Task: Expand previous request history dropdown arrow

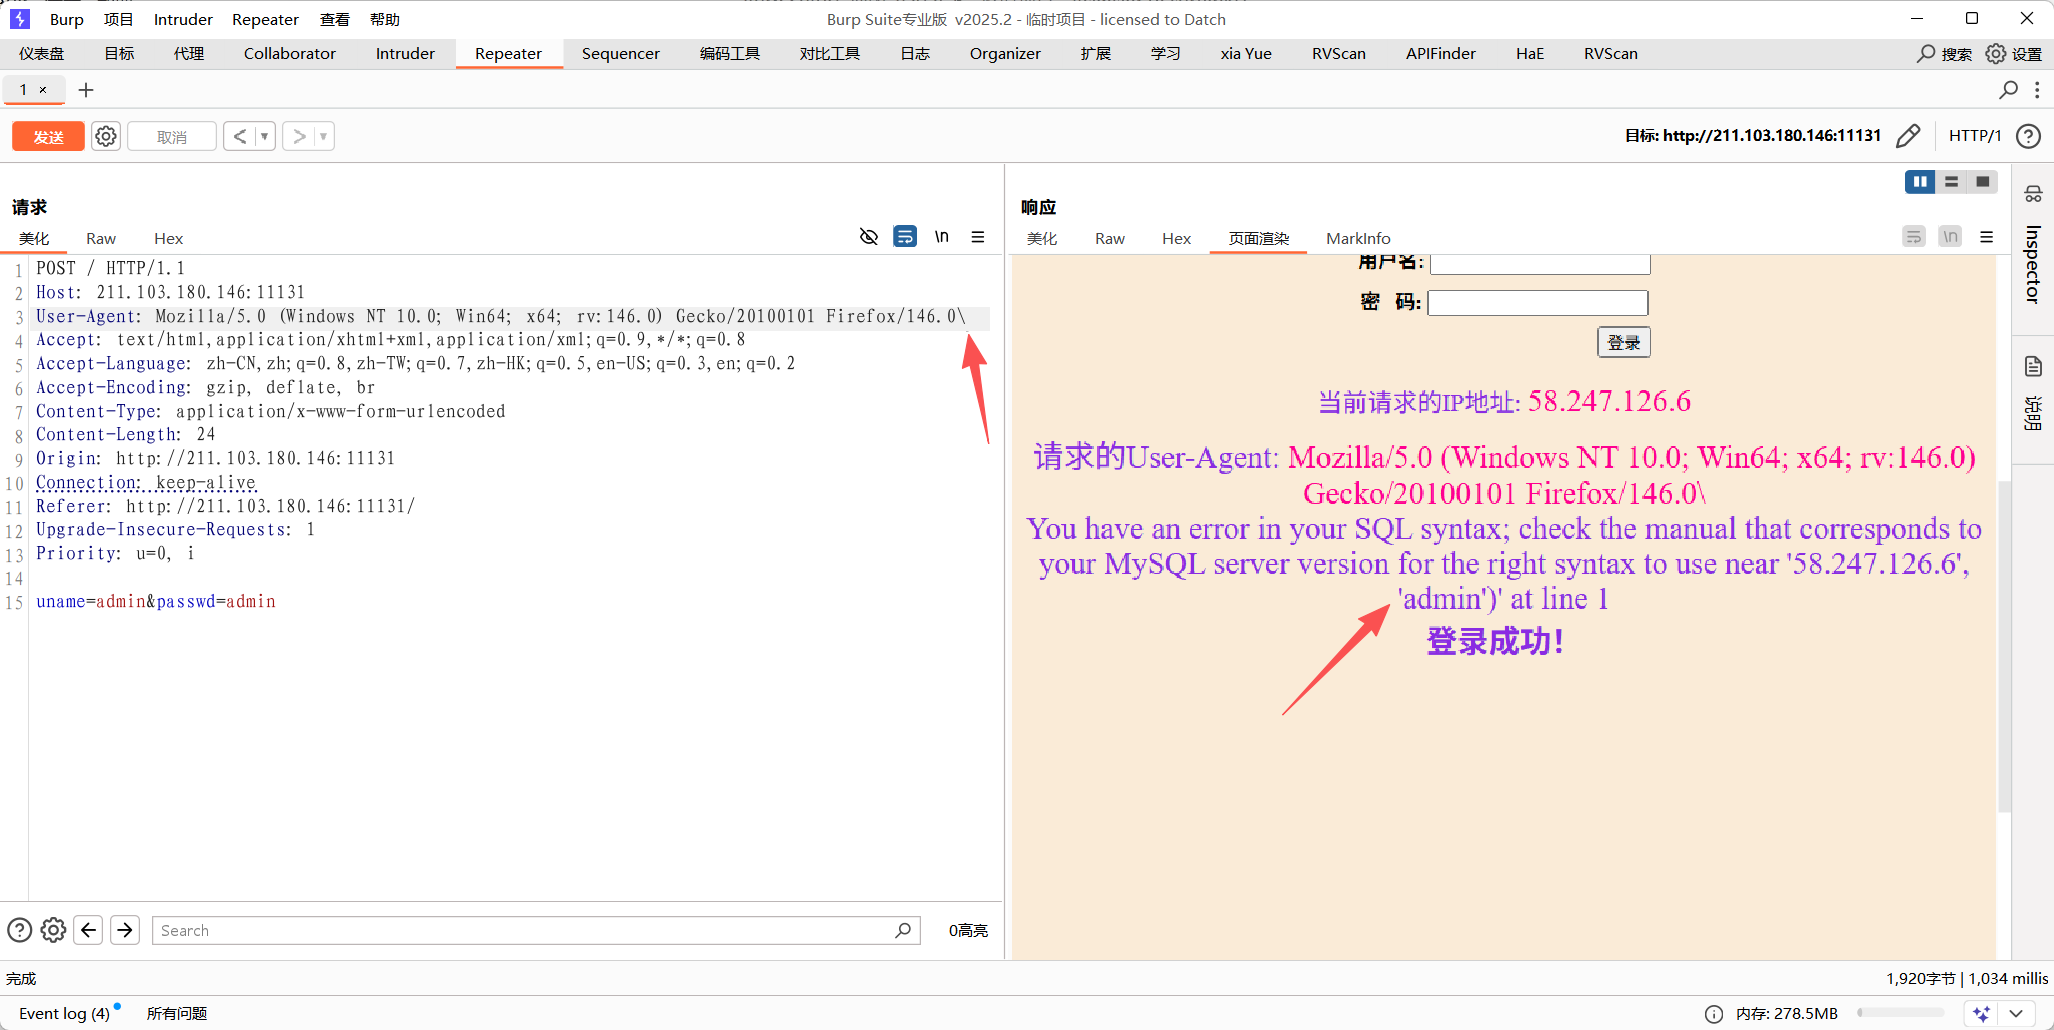Action: click(x=265, y=136)
